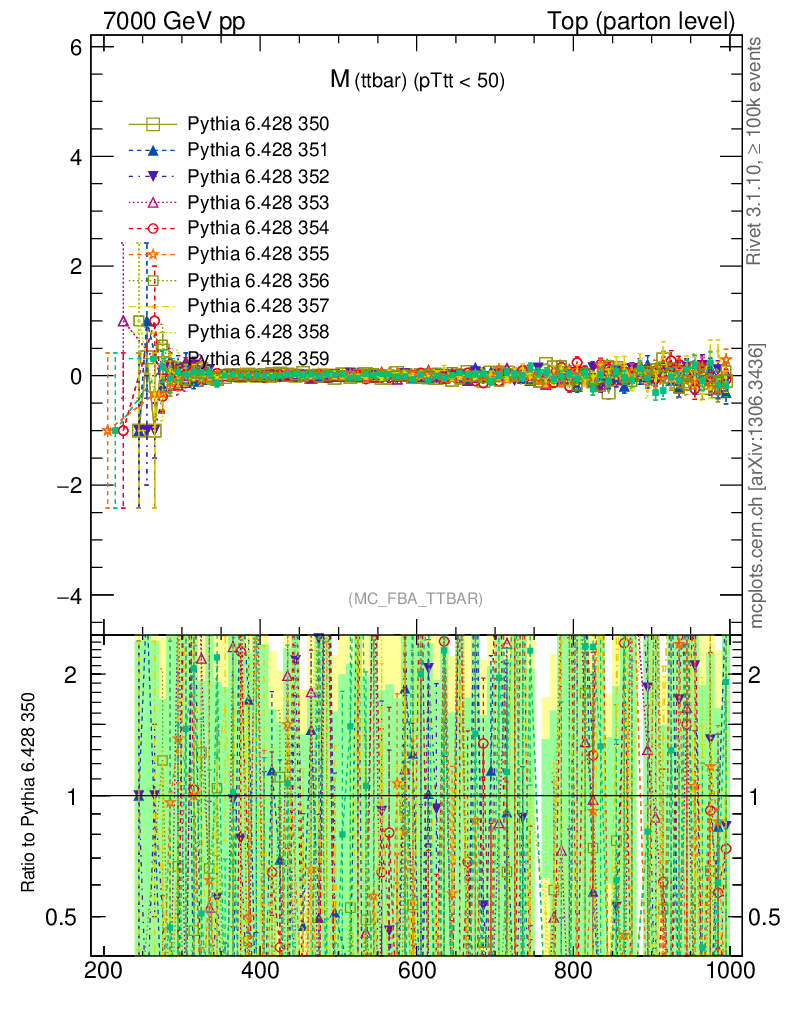The image size is (786, 1024).
Task: Click the red open circle for Pythia 354
Action: 153,228
